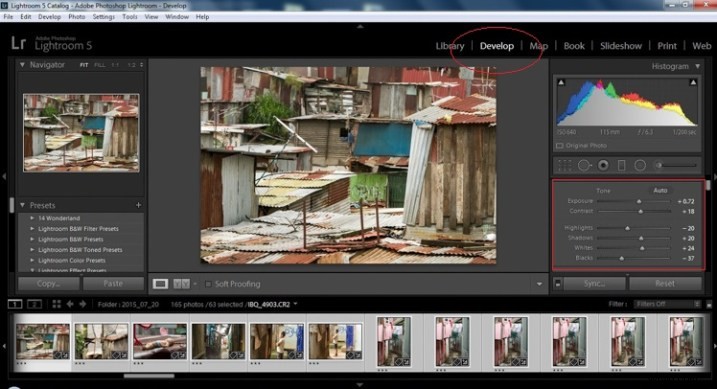This screenshot has width=717, height=389.
Task: Open the Slideshow module
Action: click(x=621, y=46)
